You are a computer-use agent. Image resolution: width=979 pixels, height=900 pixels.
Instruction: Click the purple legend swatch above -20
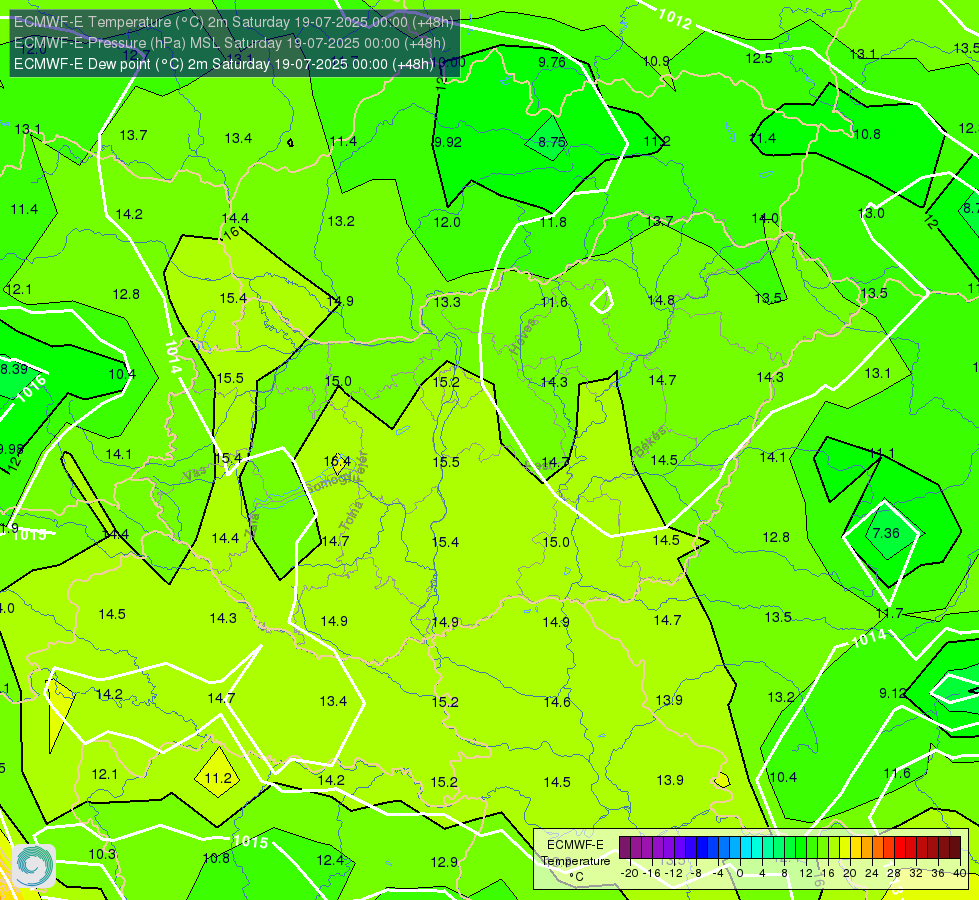point(624,848)
